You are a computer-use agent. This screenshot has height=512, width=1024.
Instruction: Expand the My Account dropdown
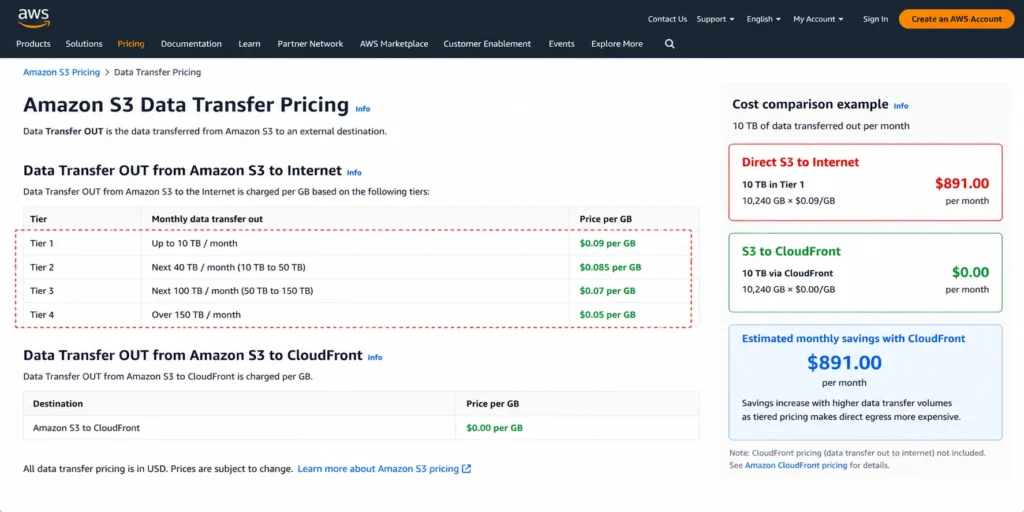click(x=818, y=19)
